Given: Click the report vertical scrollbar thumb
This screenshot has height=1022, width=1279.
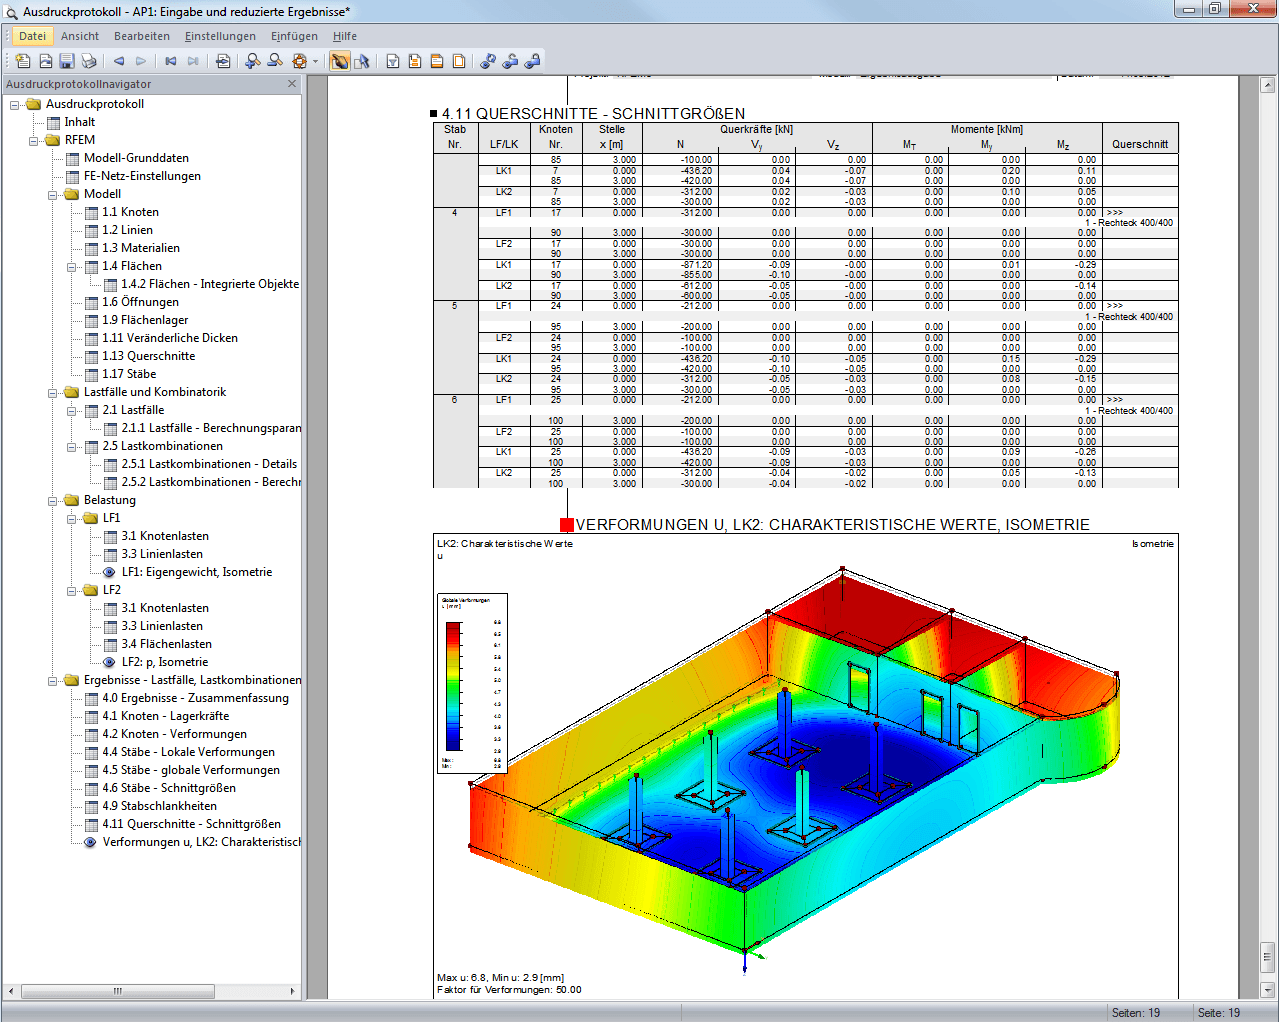Looking at the screenshot, I should (1267, 956).
